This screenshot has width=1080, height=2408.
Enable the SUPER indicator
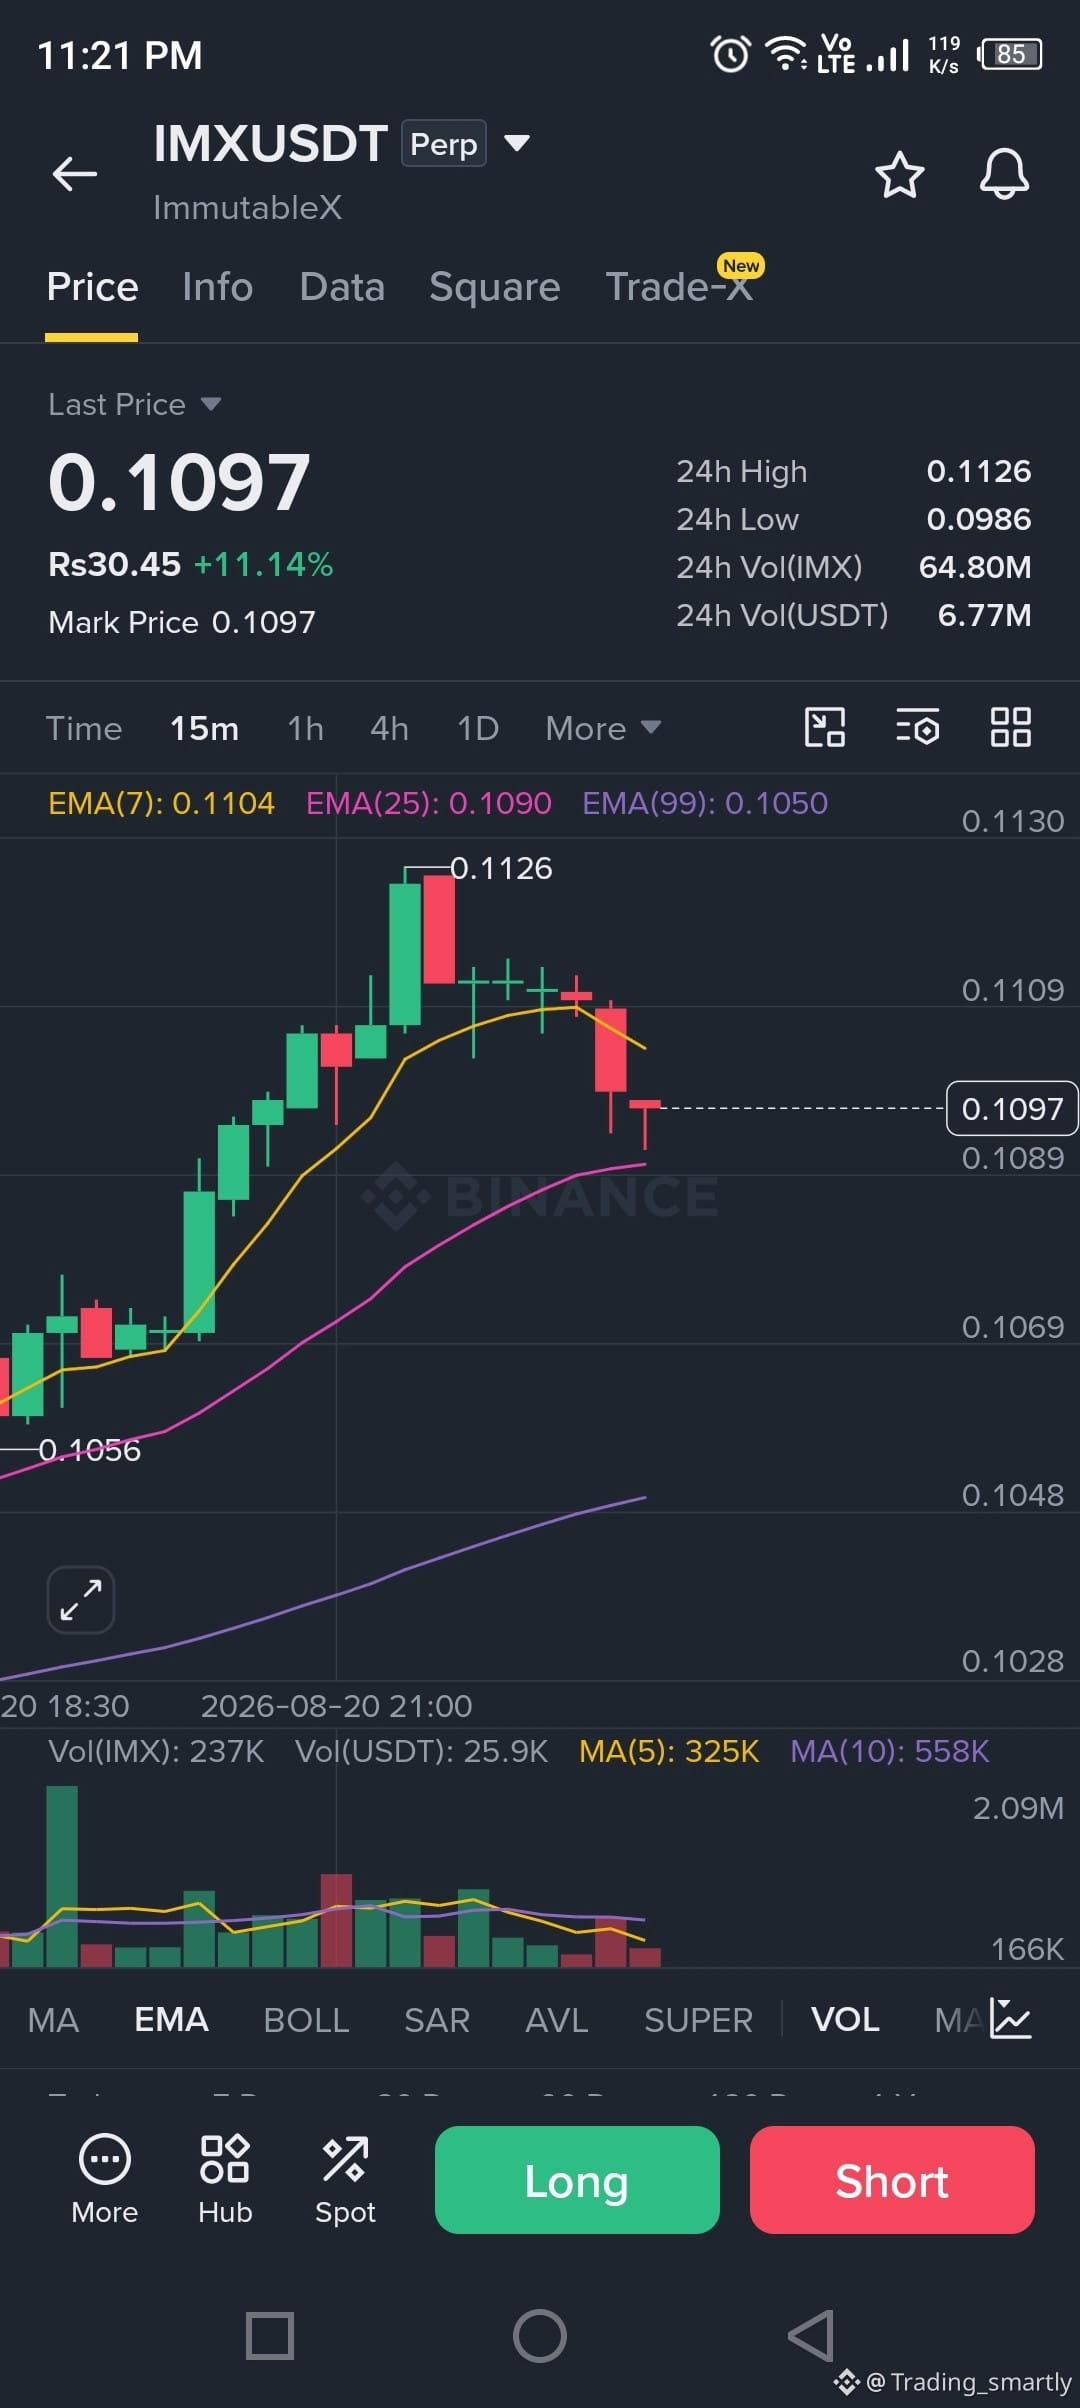[698, 2020]
